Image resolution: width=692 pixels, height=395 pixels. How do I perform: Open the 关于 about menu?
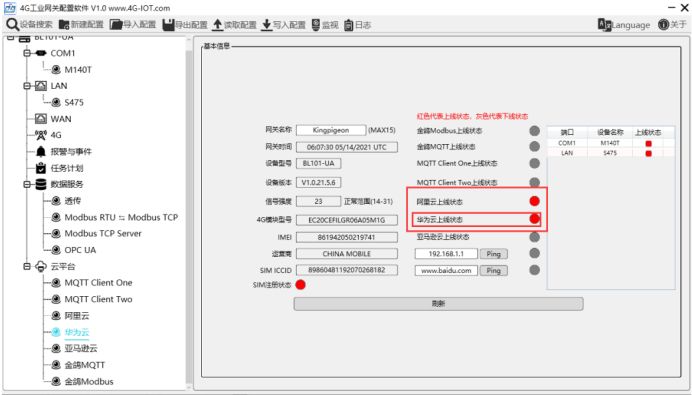[672, 25]
